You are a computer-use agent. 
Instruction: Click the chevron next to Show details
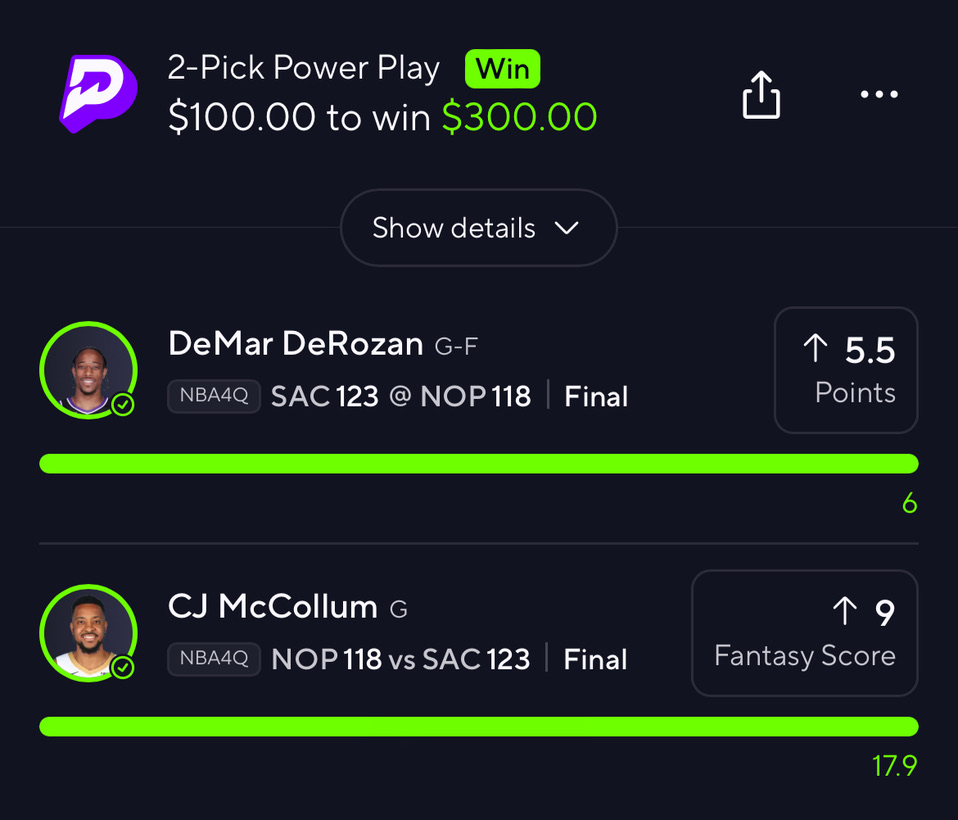pos(567,228)
